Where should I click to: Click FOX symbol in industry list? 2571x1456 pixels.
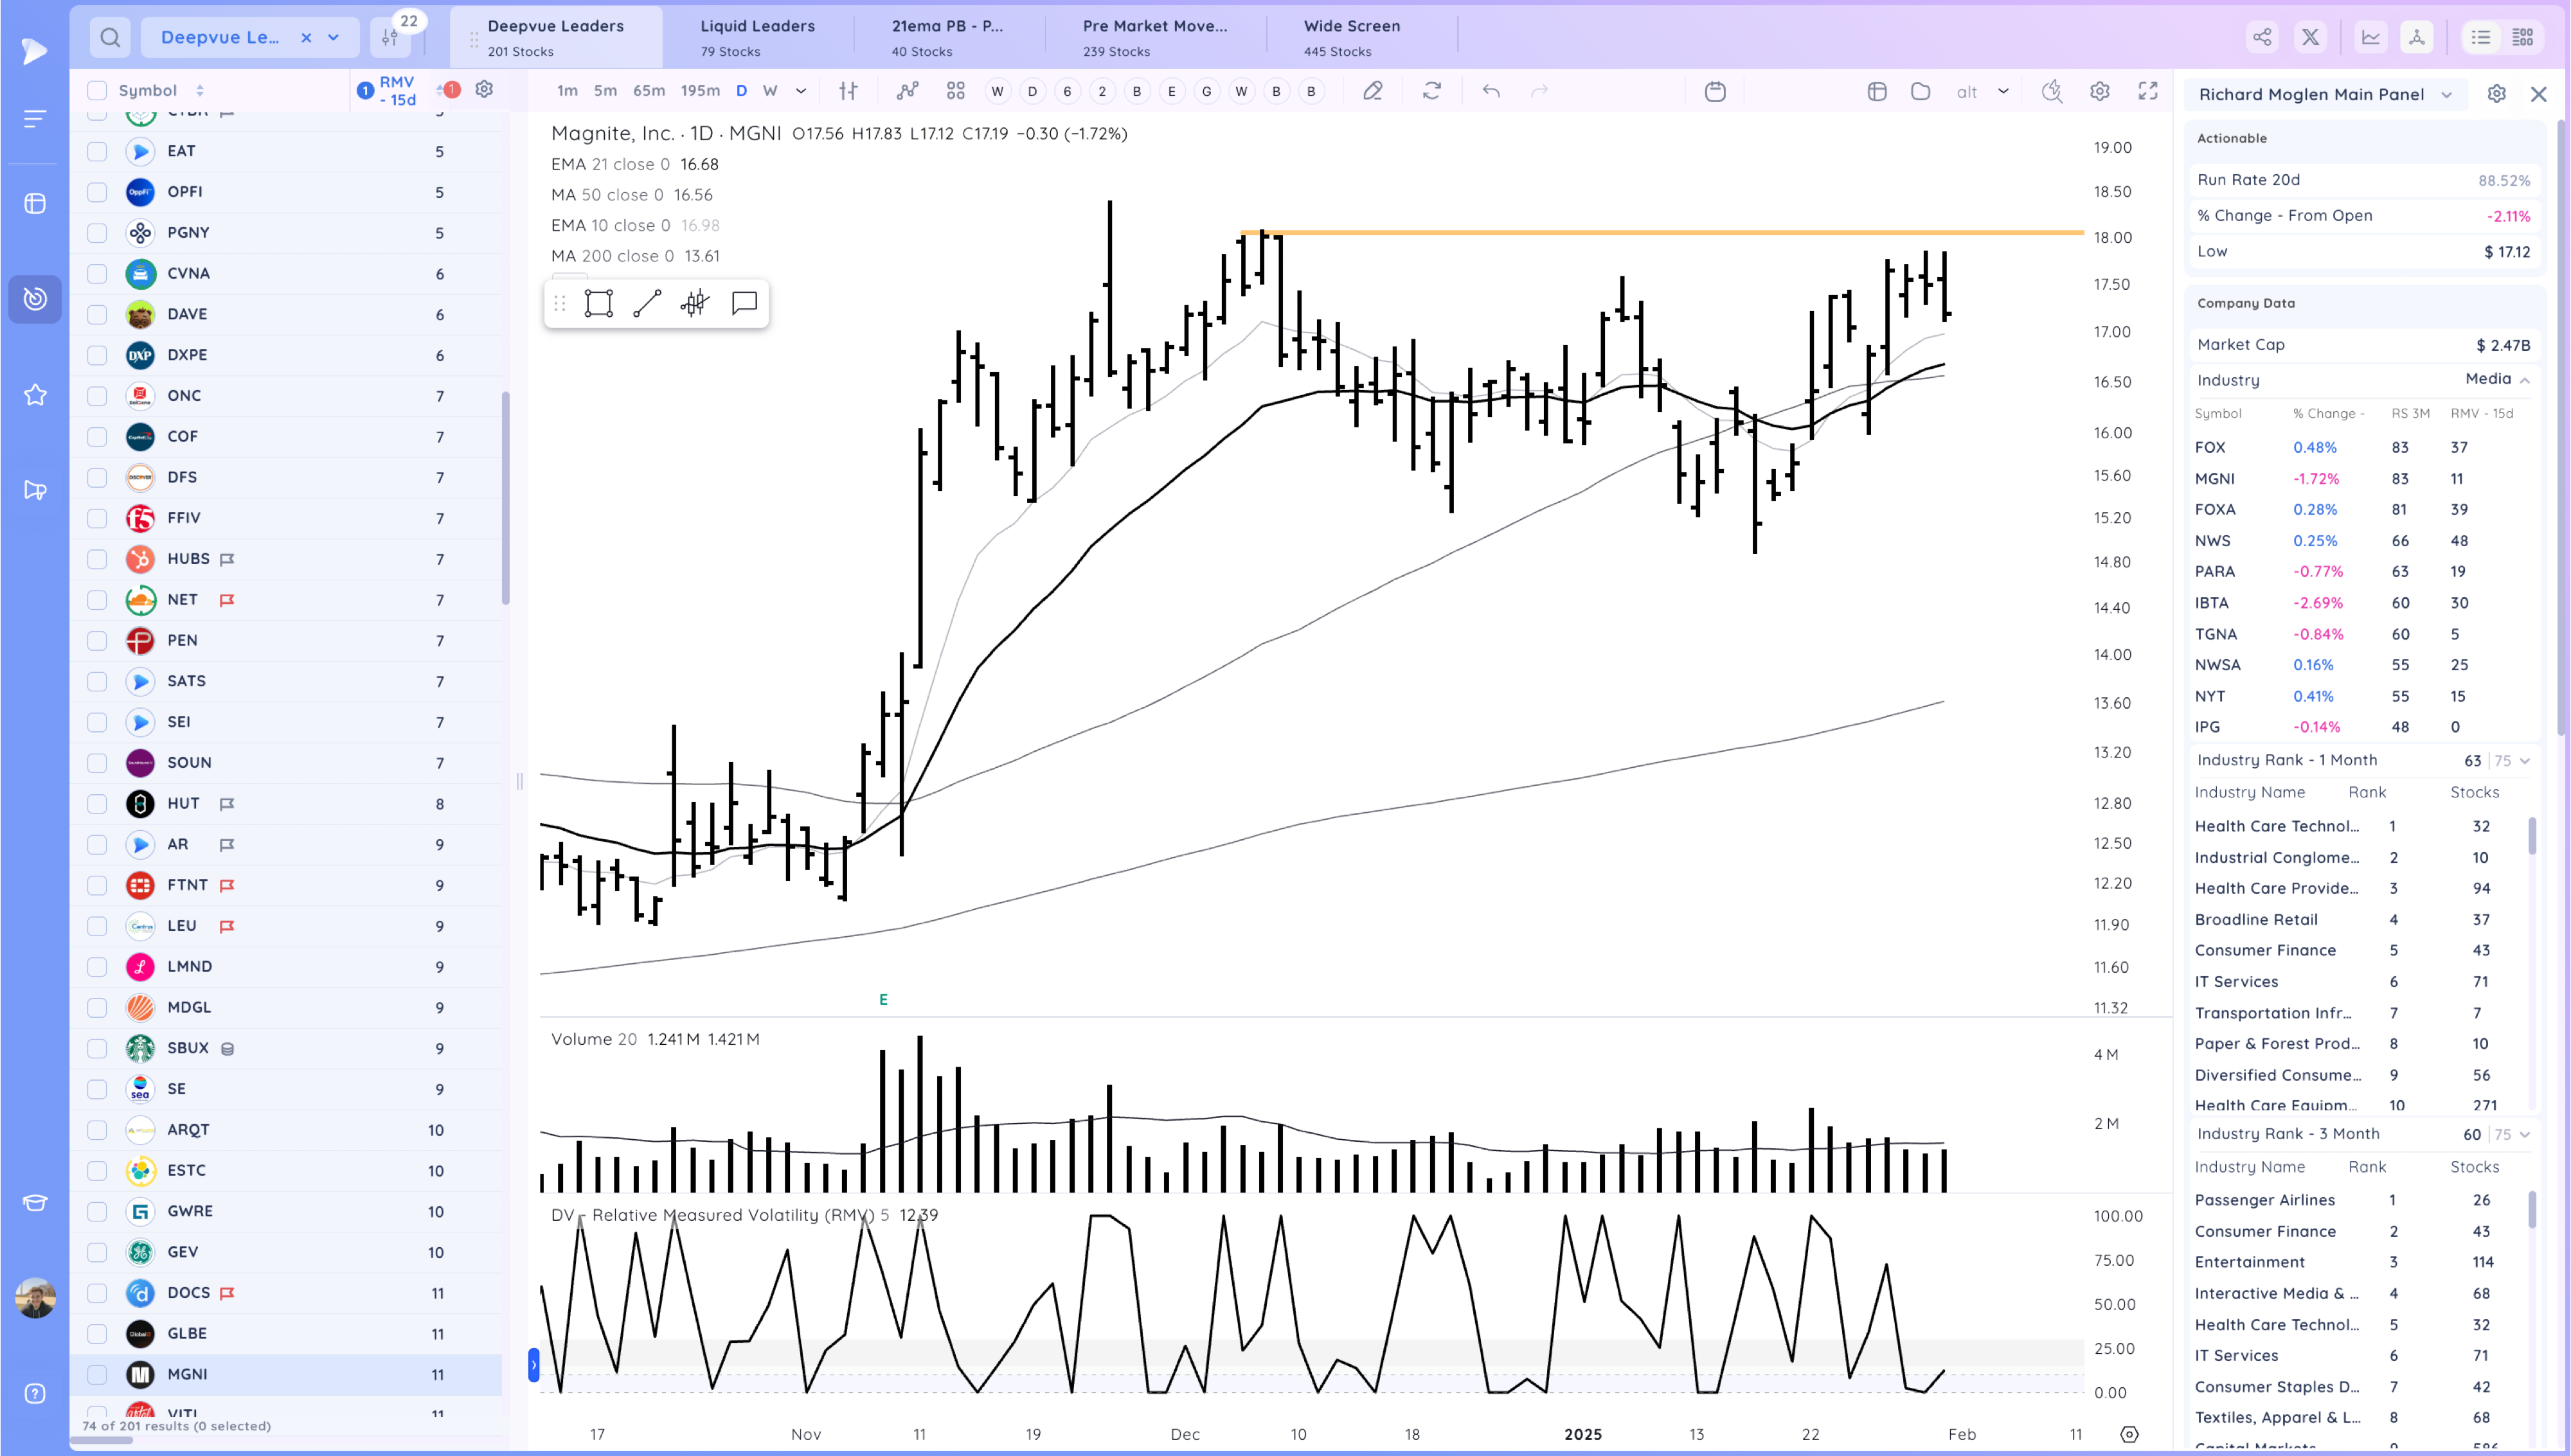click(2209, 448)
